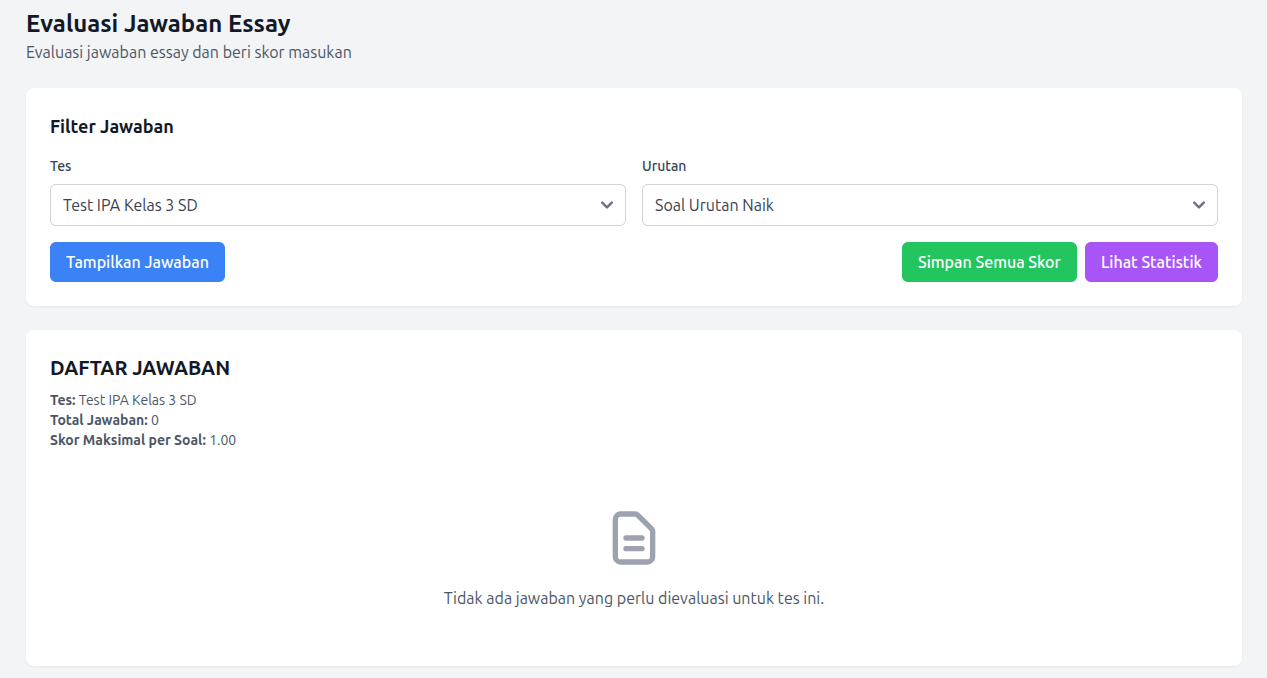
Task: Open the Tes dropdown showing Test IPA Kelas 3 SD
Action: click(x=337, y=205)
